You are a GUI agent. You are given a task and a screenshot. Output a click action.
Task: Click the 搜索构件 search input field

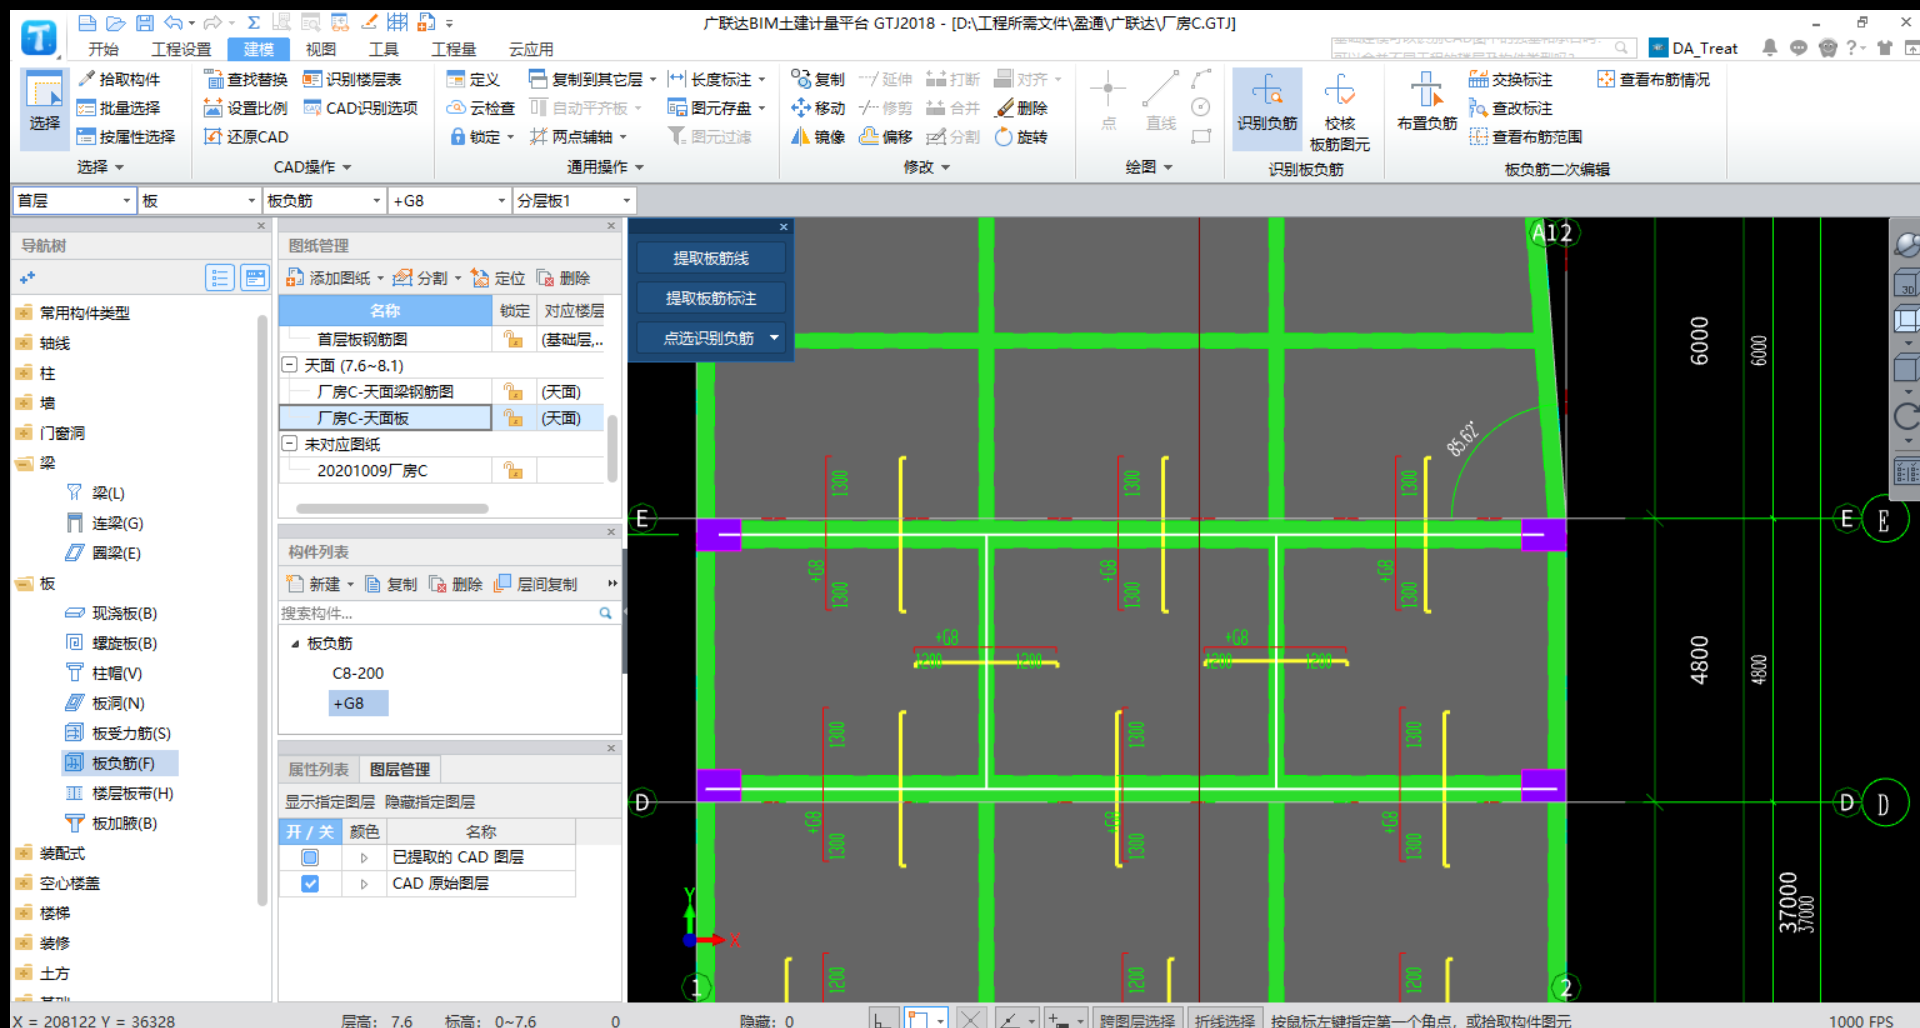(x=438, y=613)
